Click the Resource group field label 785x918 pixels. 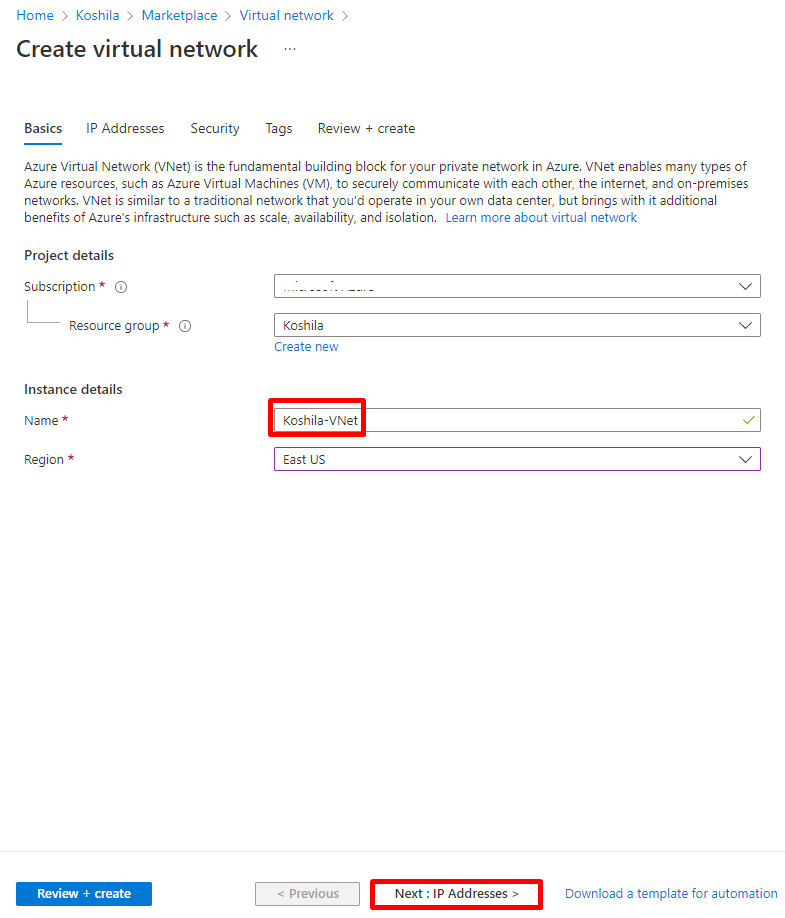tap(114, 326)
